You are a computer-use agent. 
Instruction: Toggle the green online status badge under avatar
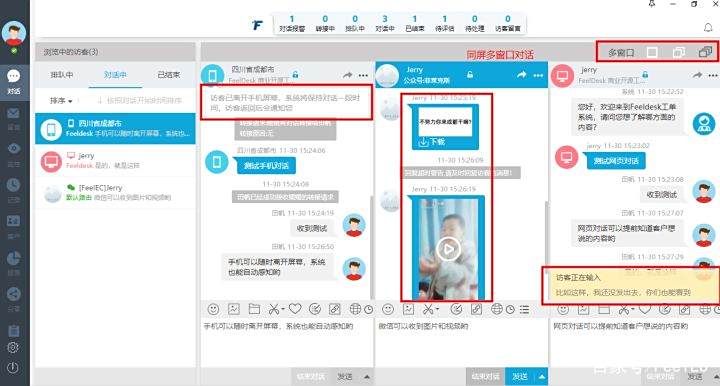(x=14, y=50)
